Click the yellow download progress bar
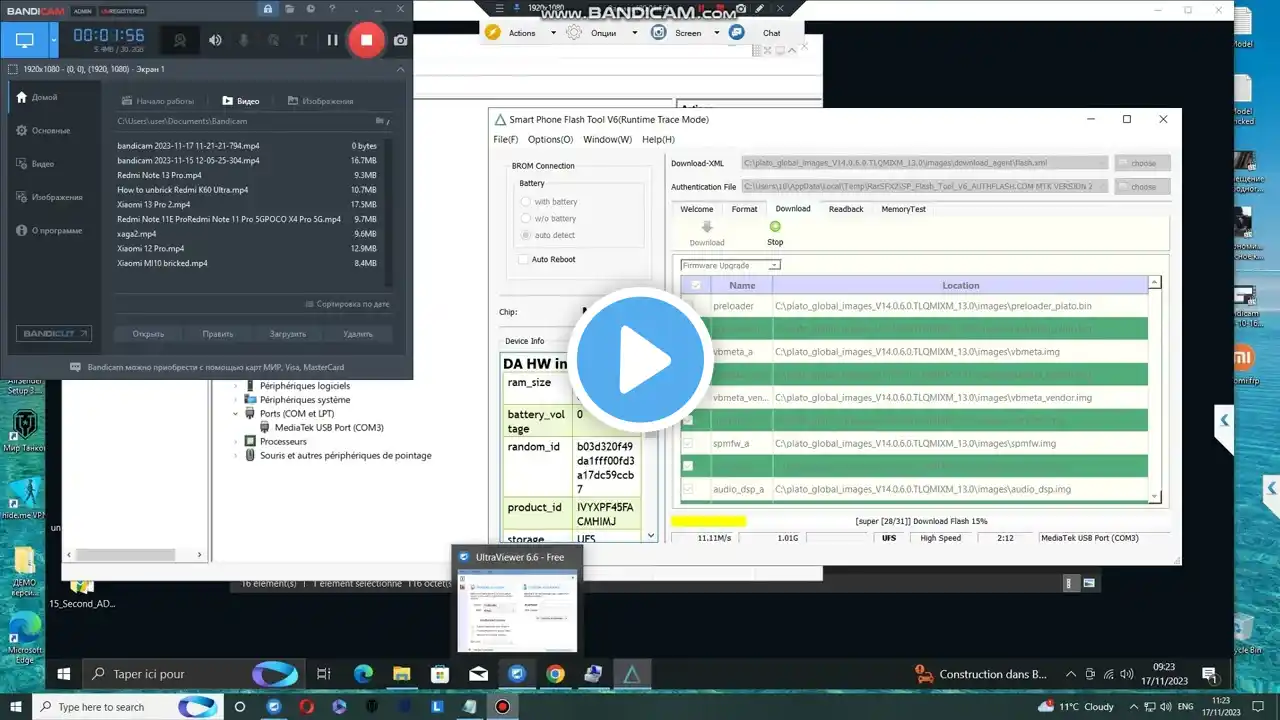This screenshot has height=720, width=1280. click(708, 521)
